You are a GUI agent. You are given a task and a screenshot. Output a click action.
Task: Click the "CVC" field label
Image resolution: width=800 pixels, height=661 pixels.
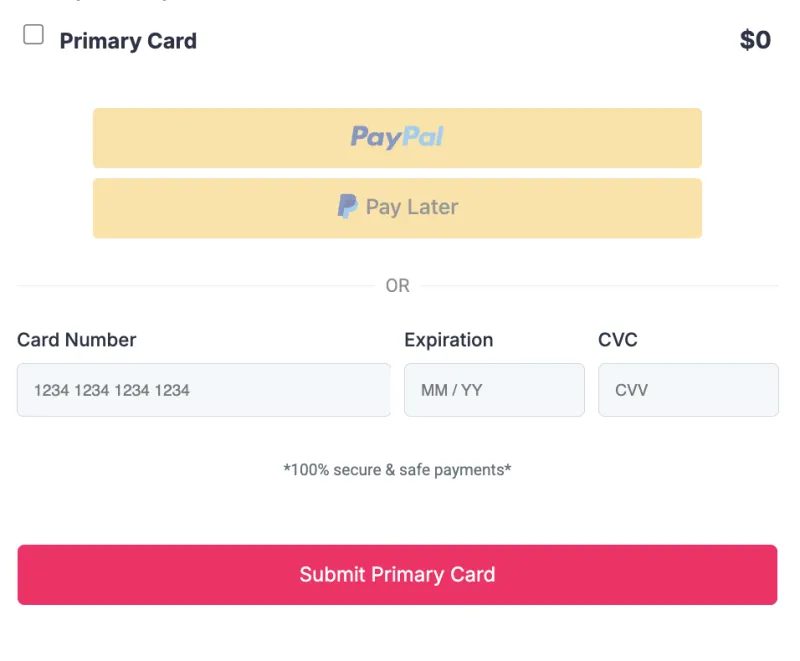(x=618, y=340)
